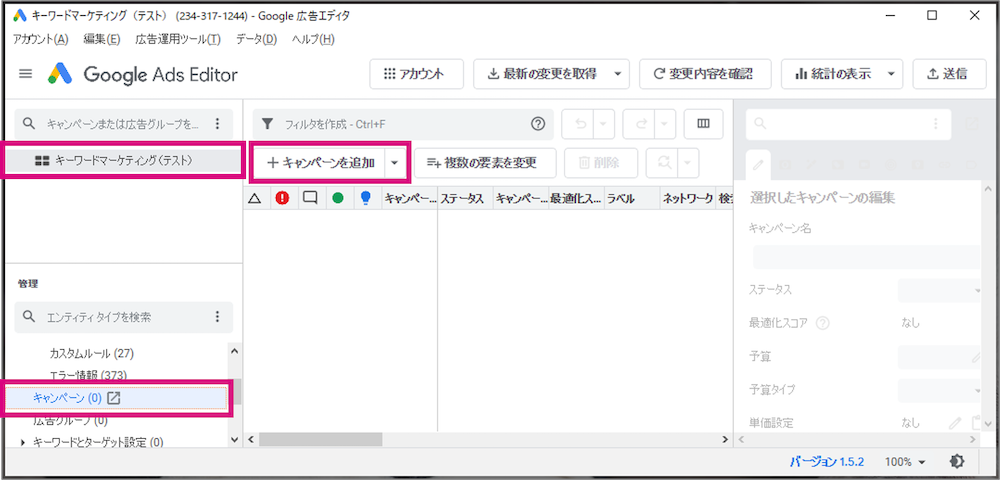Click the ネットワーク column header
This screenshot has width=1000, height=480.
687,198
